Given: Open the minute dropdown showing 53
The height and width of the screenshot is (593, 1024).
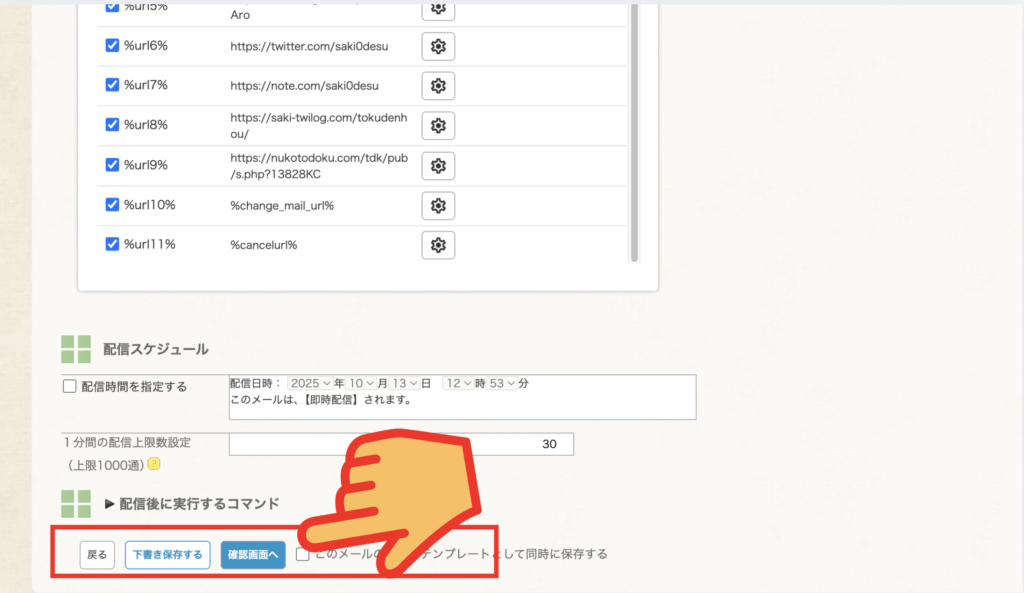Looking at the screenshot, I should [502, 383].
